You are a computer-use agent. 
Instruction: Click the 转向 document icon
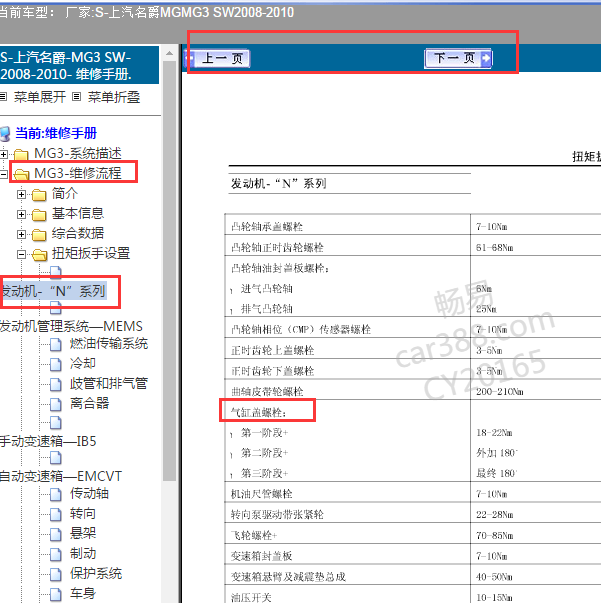pos(56,515)
